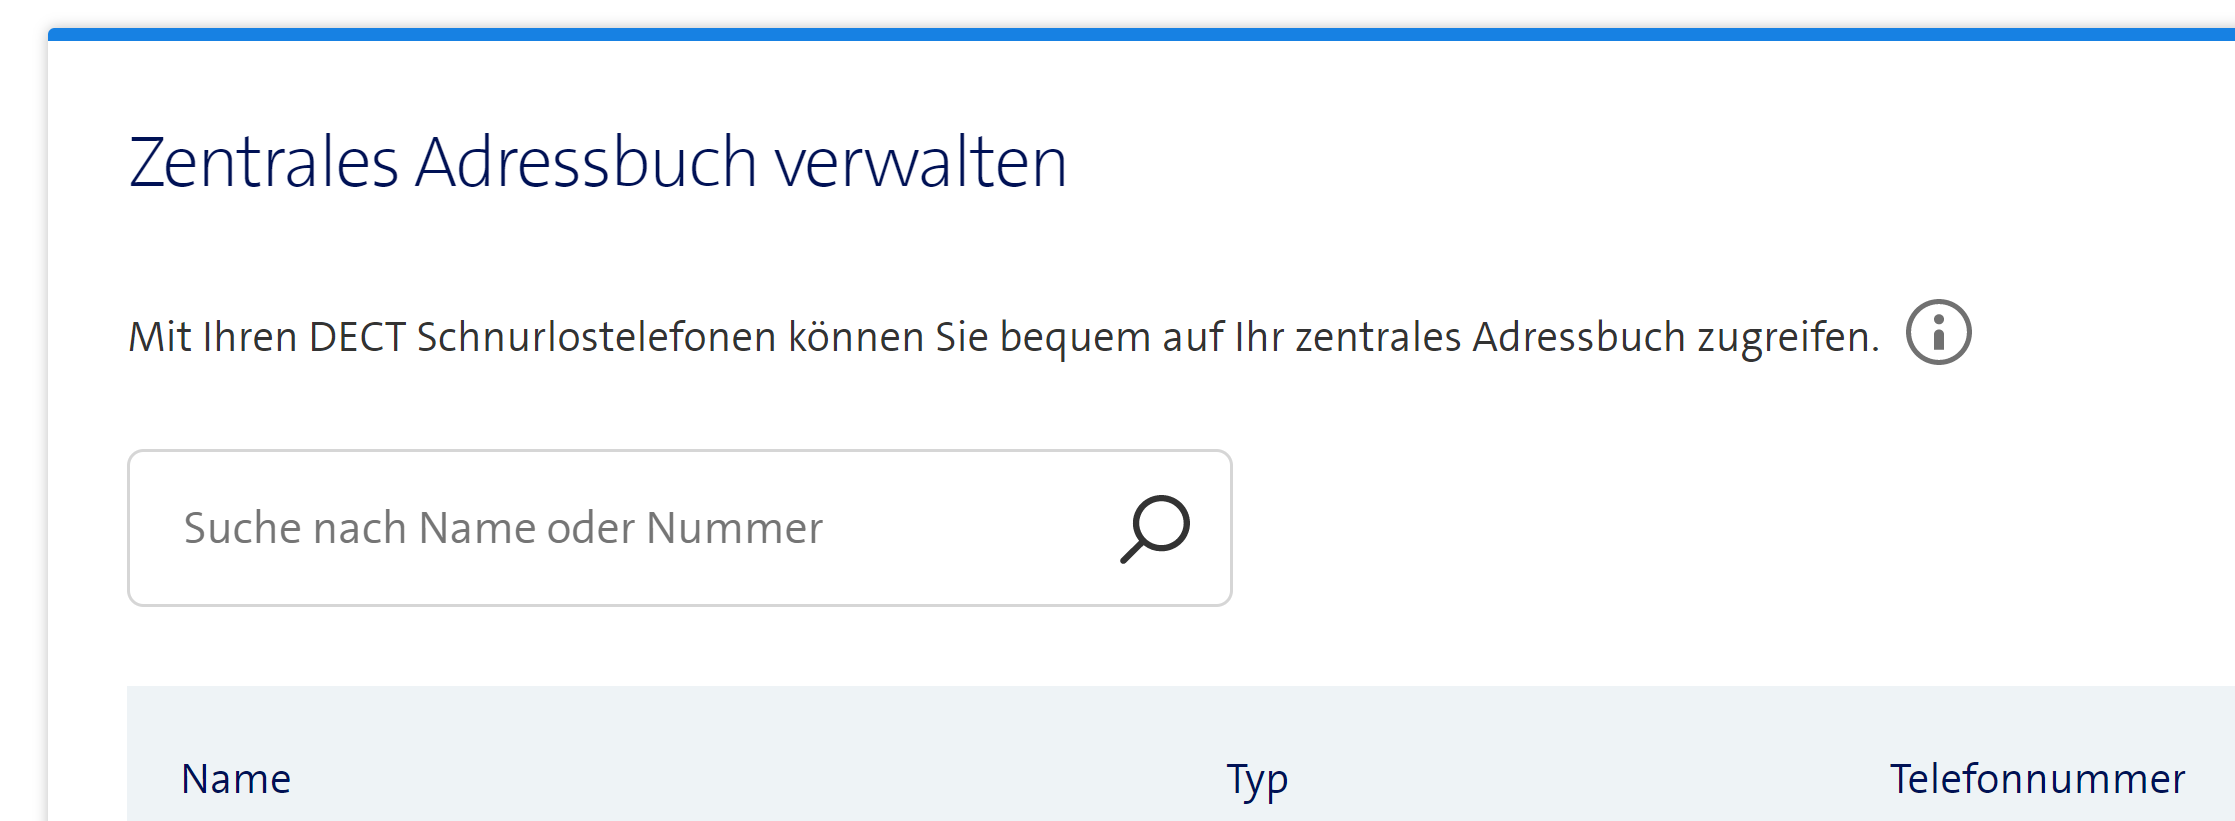Click the heading 'Zentrales Adressbuch verwalten'
Image resolution: width=2235 pixels, height=821 pixels.
tap(598, 160)
